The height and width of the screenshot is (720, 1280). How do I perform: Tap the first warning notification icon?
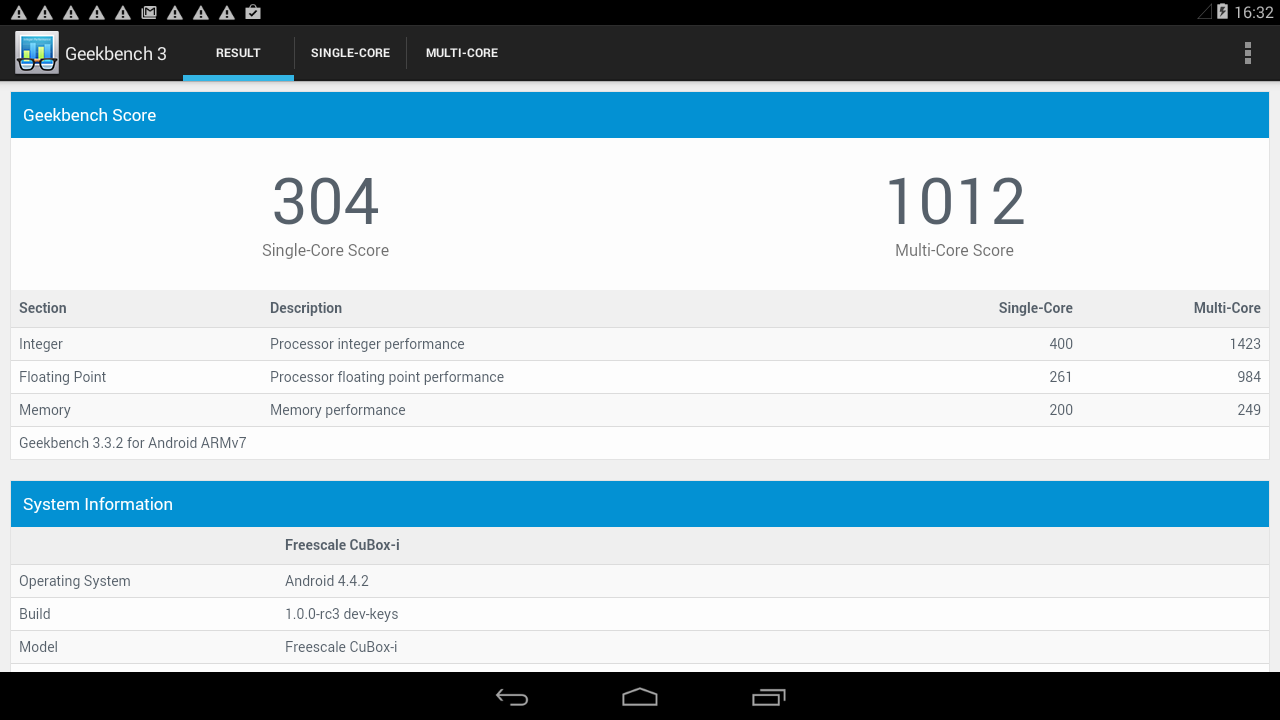[19, 13]
